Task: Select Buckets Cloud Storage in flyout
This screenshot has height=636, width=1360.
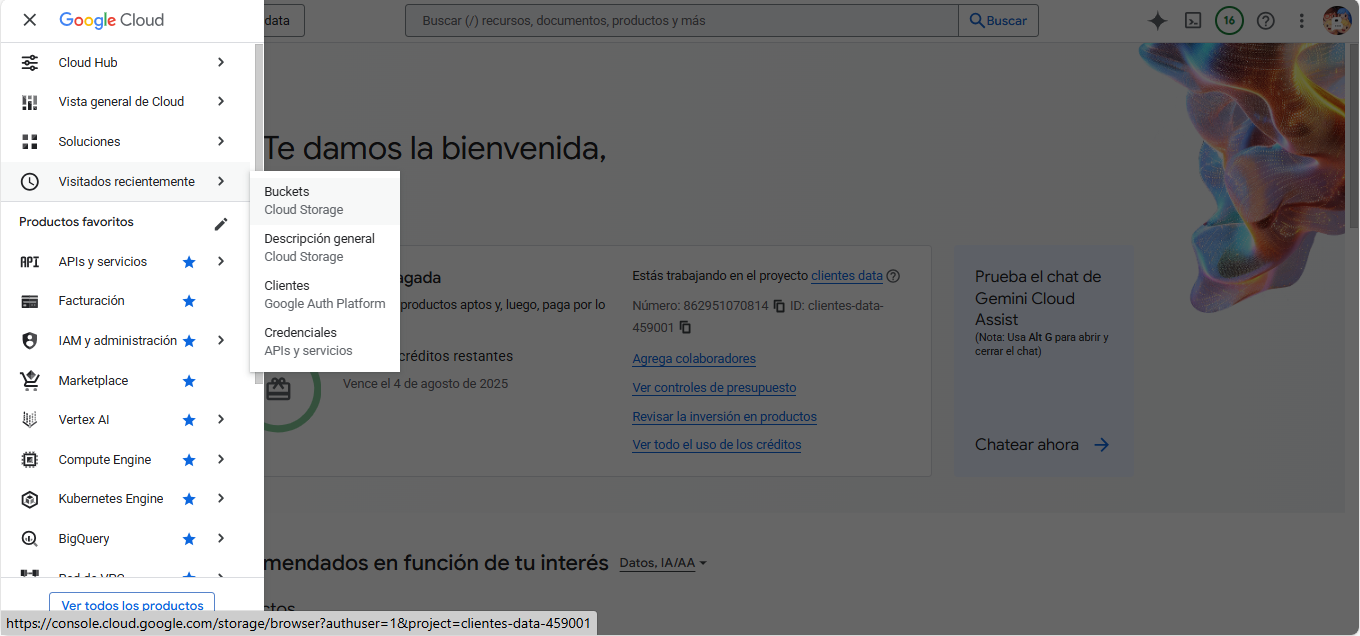Action: click(x=325, y=200)
